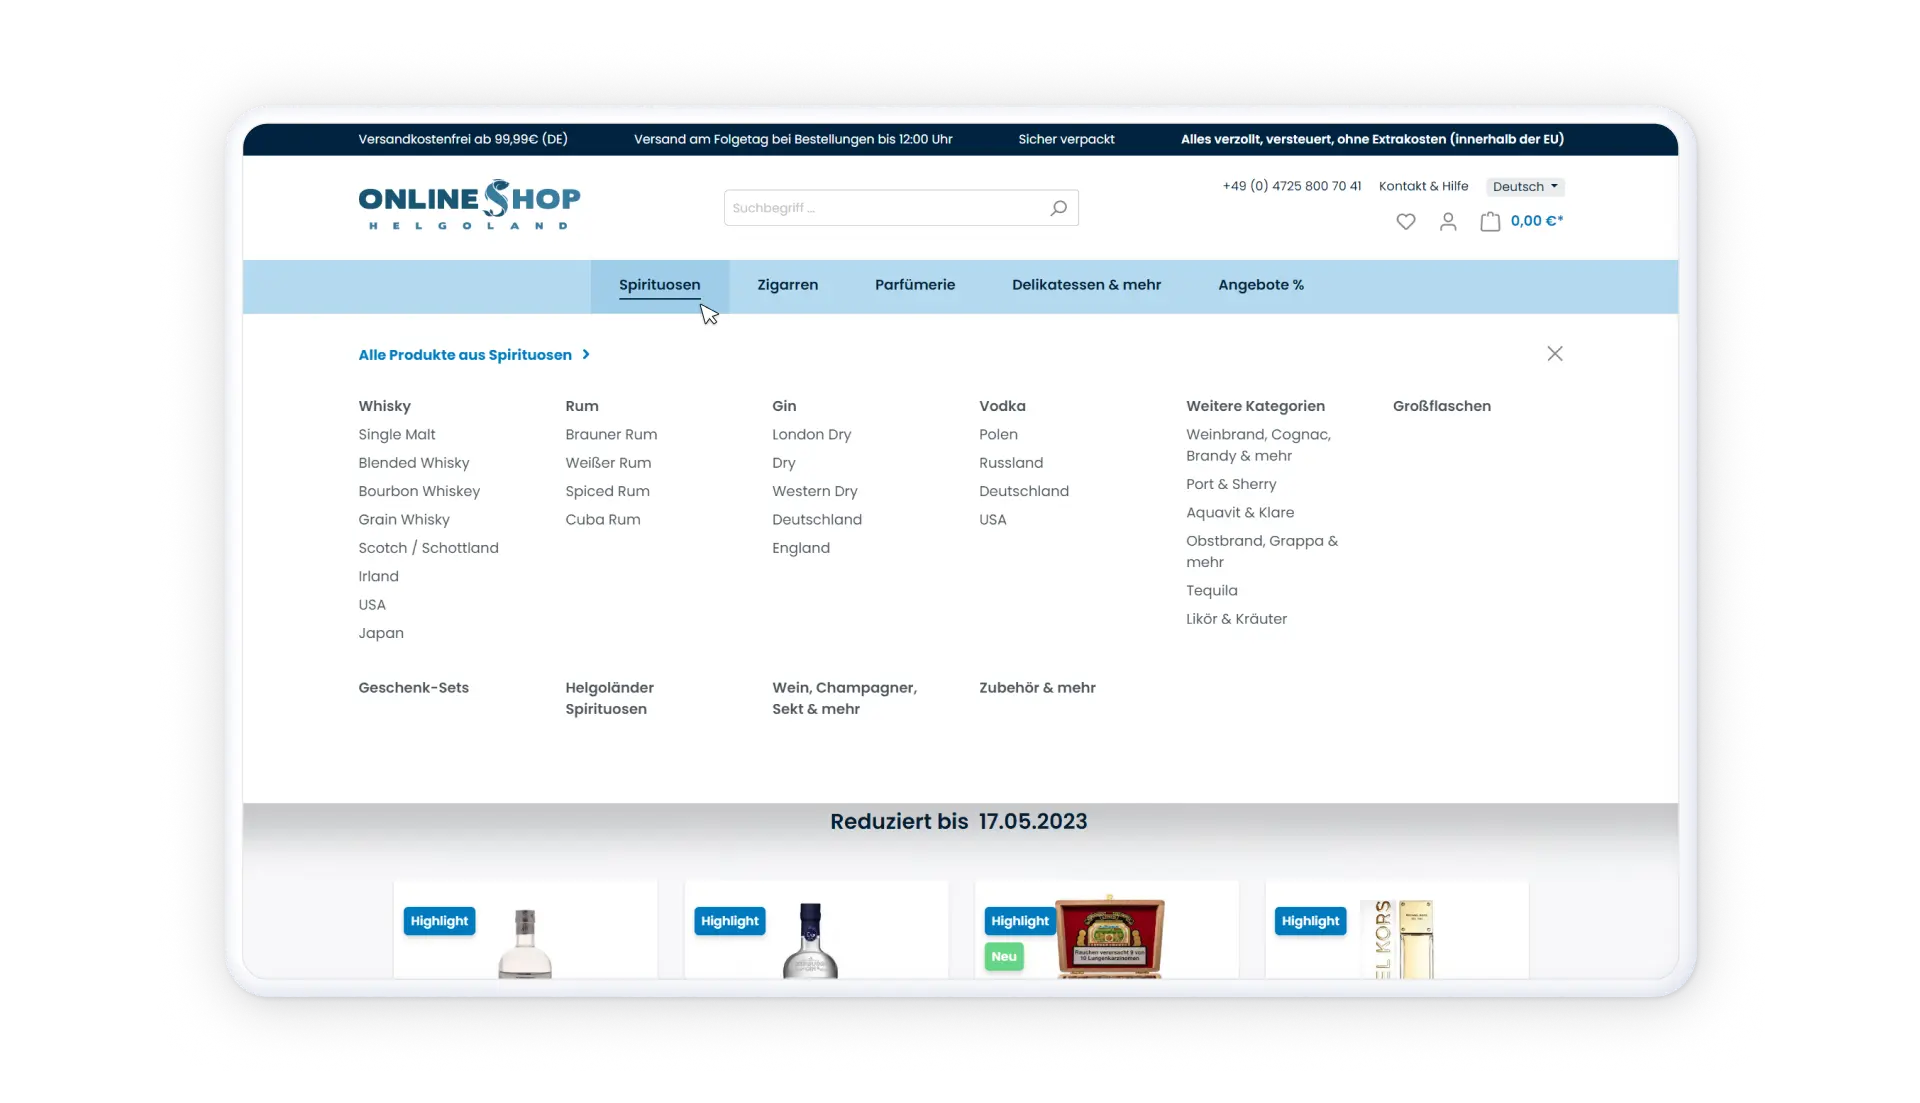1920x1103 pixels.
Task: Open the Parfümerie navigation menu
Action: coord(914,285)
